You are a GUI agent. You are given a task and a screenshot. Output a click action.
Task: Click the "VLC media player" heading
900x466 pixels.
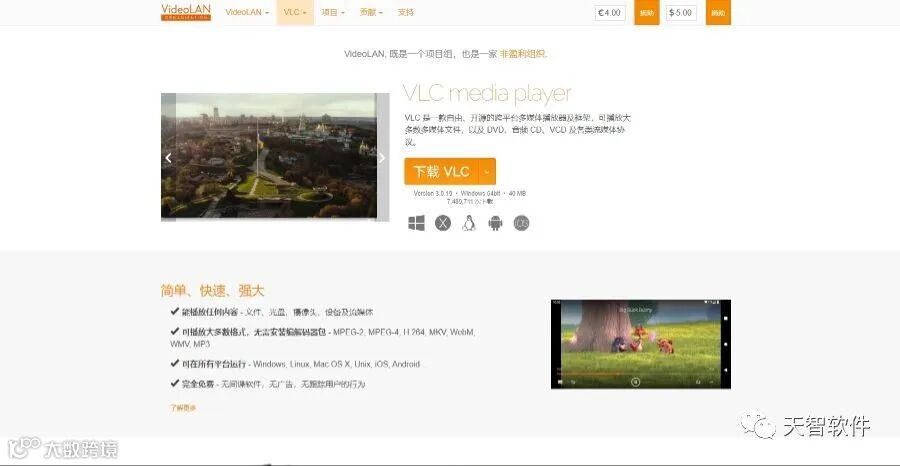pos(487,94)
